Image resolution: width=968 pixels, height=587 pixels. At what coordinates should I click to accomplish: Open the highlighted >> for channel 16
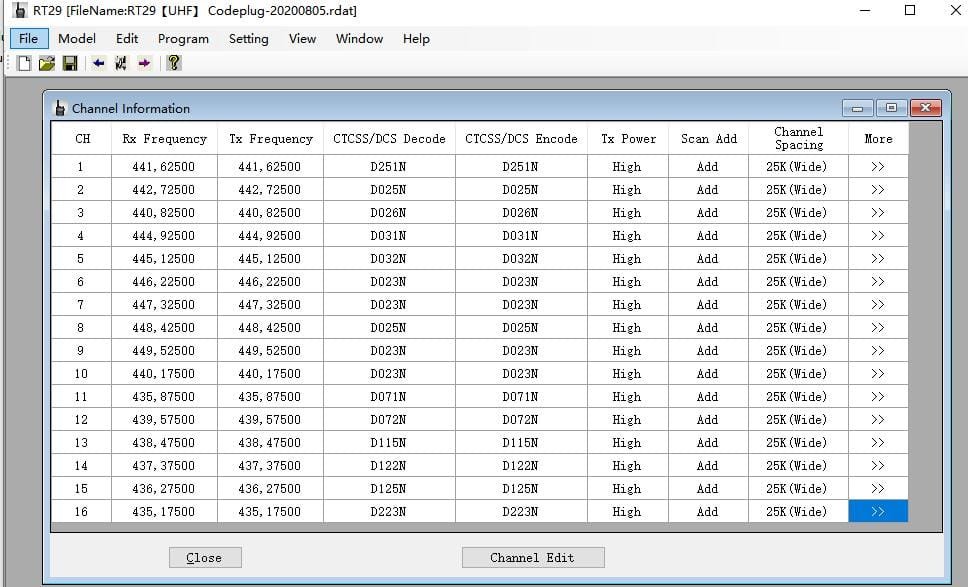[877, 512]
